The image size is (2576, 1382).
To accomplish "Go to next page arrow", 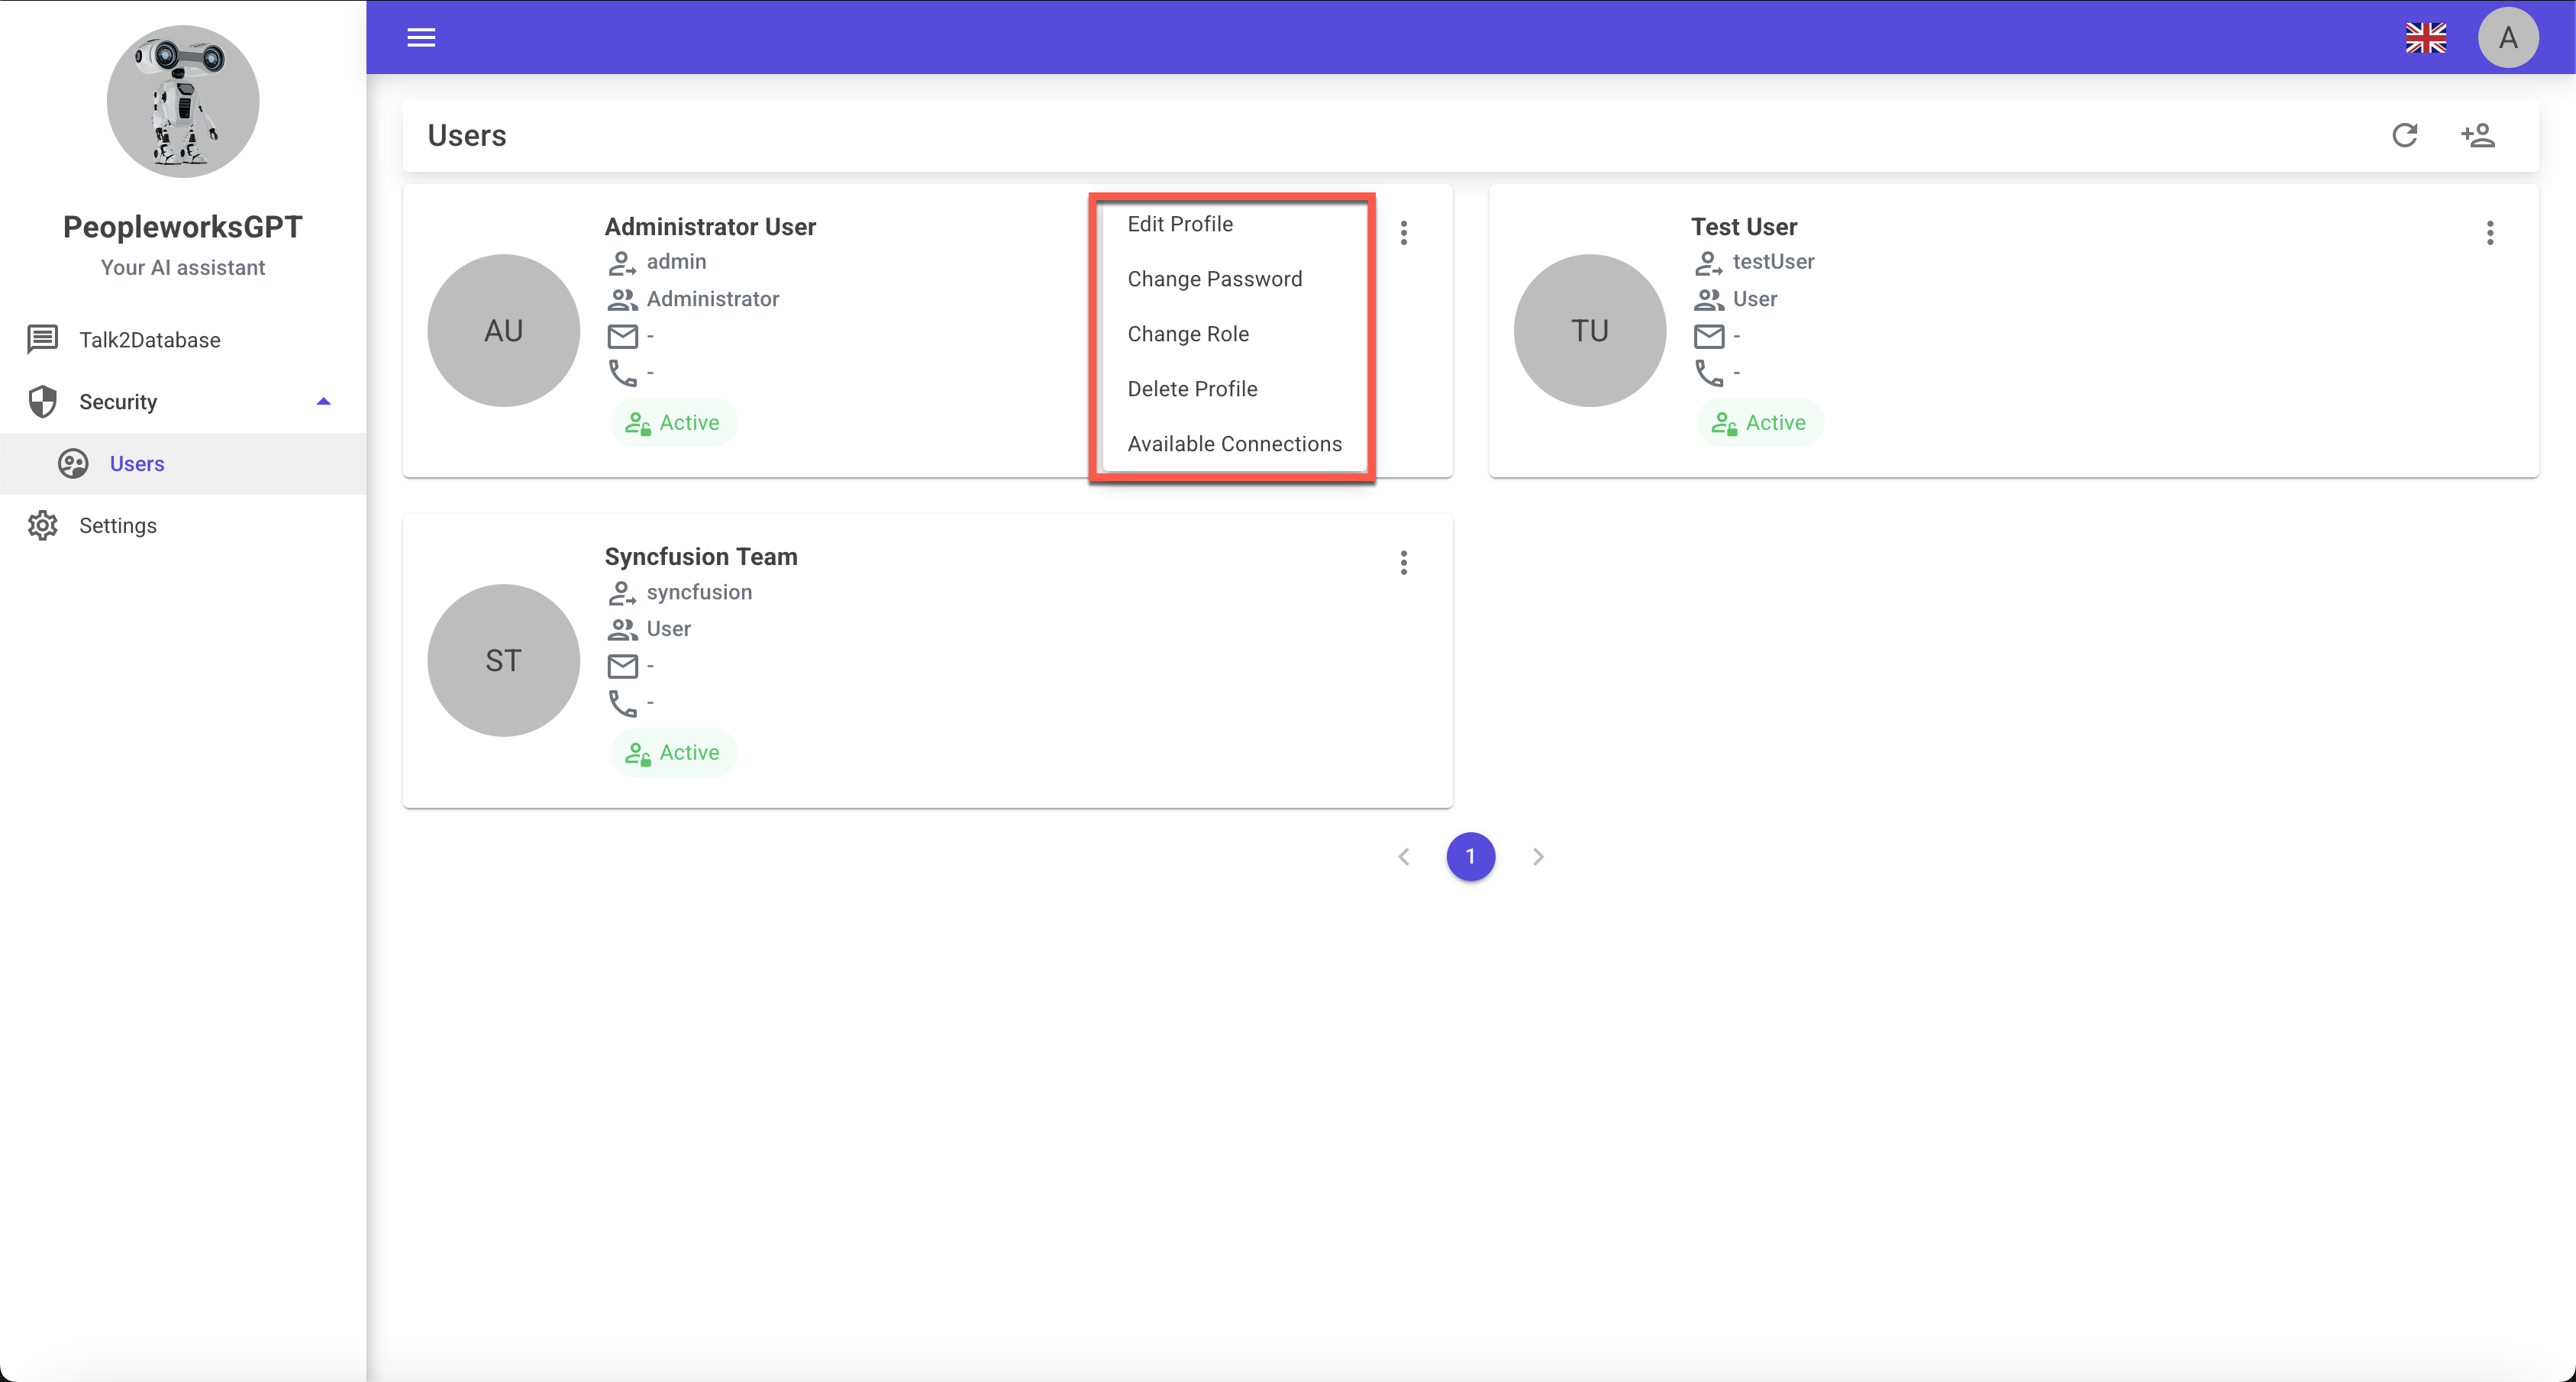I will tap(1538, 857).
